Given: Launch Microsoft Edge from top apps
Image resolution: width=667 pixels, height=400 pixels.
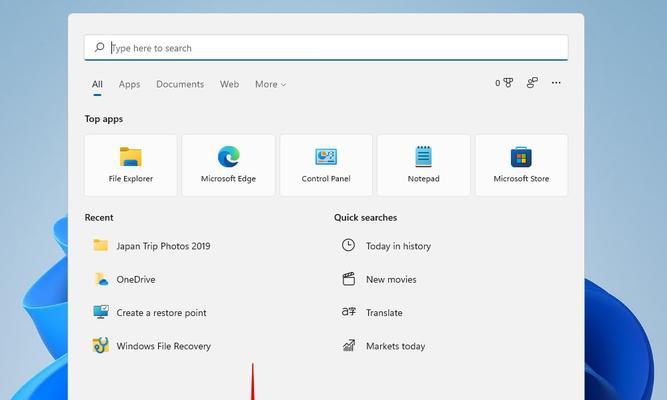Looking at the screenshot, I should click(228, 166).
